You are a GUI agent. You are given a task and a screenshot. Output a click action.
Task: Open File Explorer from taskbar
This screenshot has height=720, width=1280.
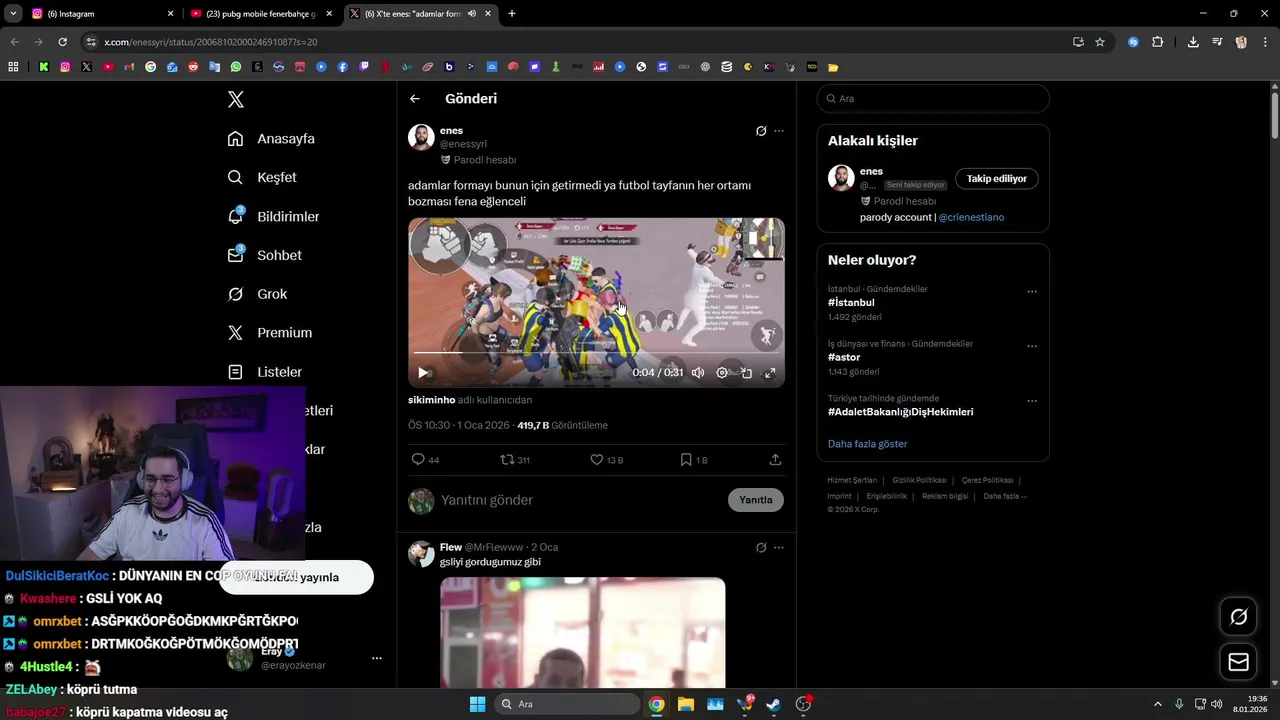point(686,704)
